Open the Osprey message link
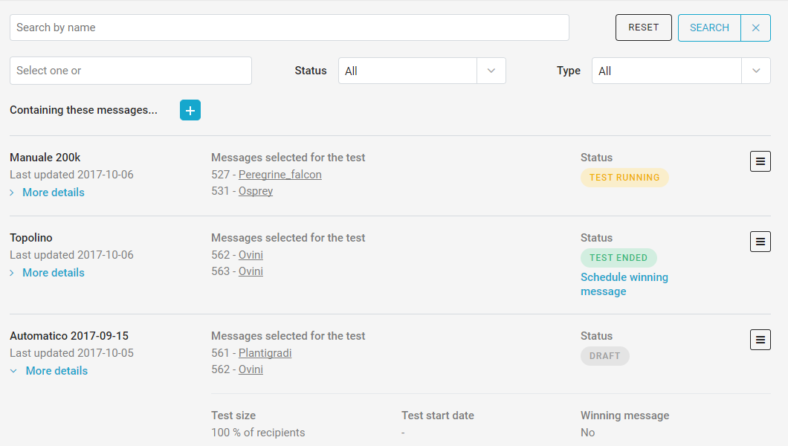Image resolution: width=788 pixels, height=446 pixels. click(255, 191)
